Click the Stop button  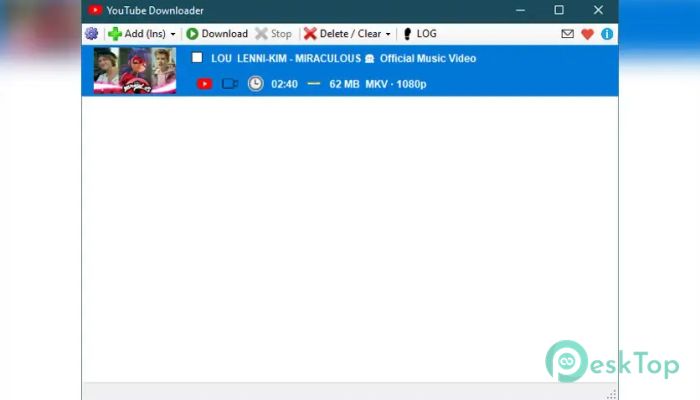click(x=273, y=34)
